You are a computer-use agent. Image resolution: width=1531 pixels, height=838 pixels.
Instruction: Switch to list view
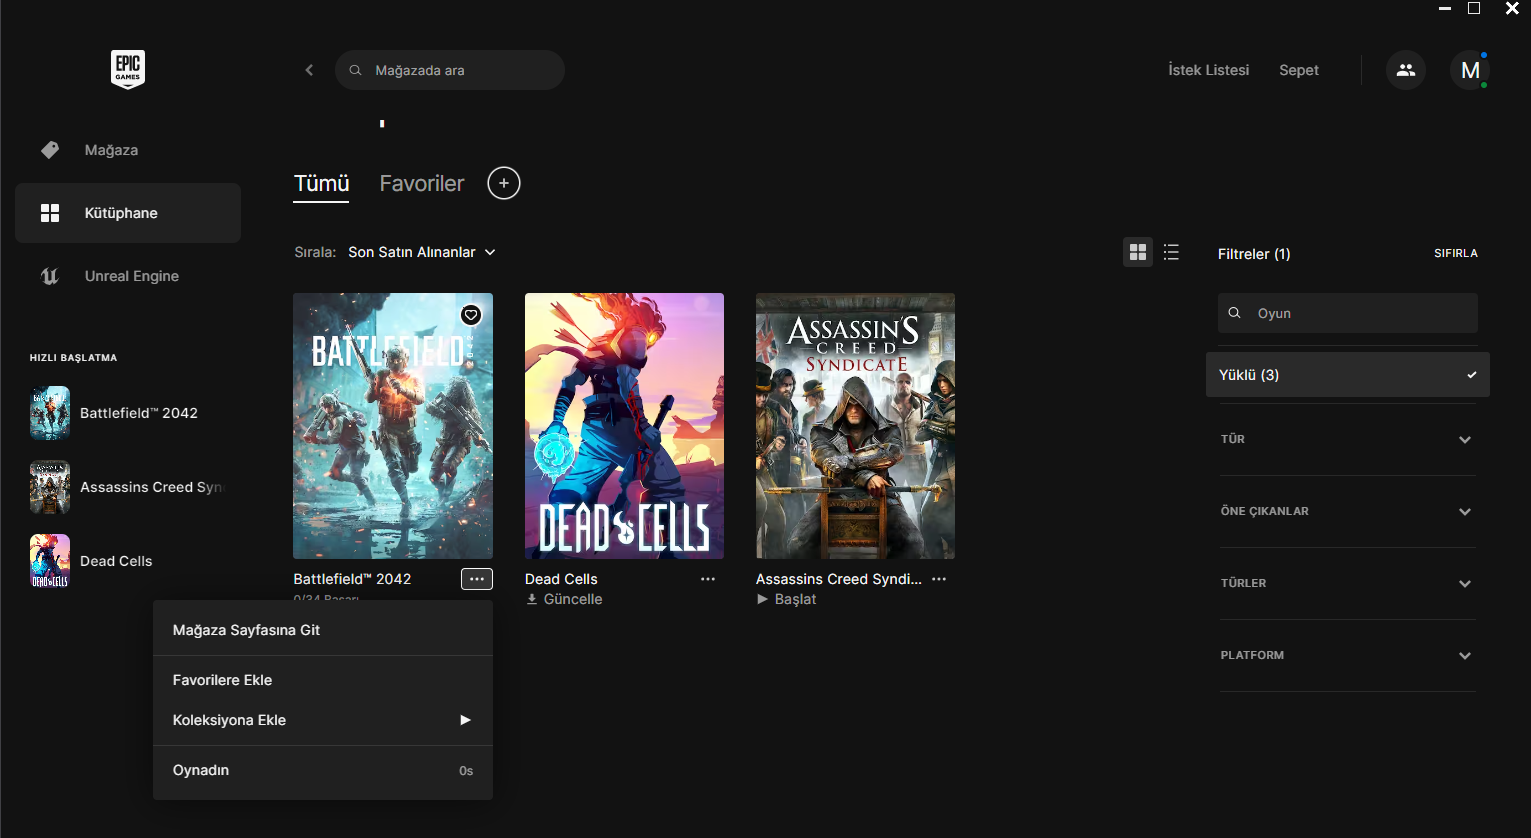pos(1171,252)
